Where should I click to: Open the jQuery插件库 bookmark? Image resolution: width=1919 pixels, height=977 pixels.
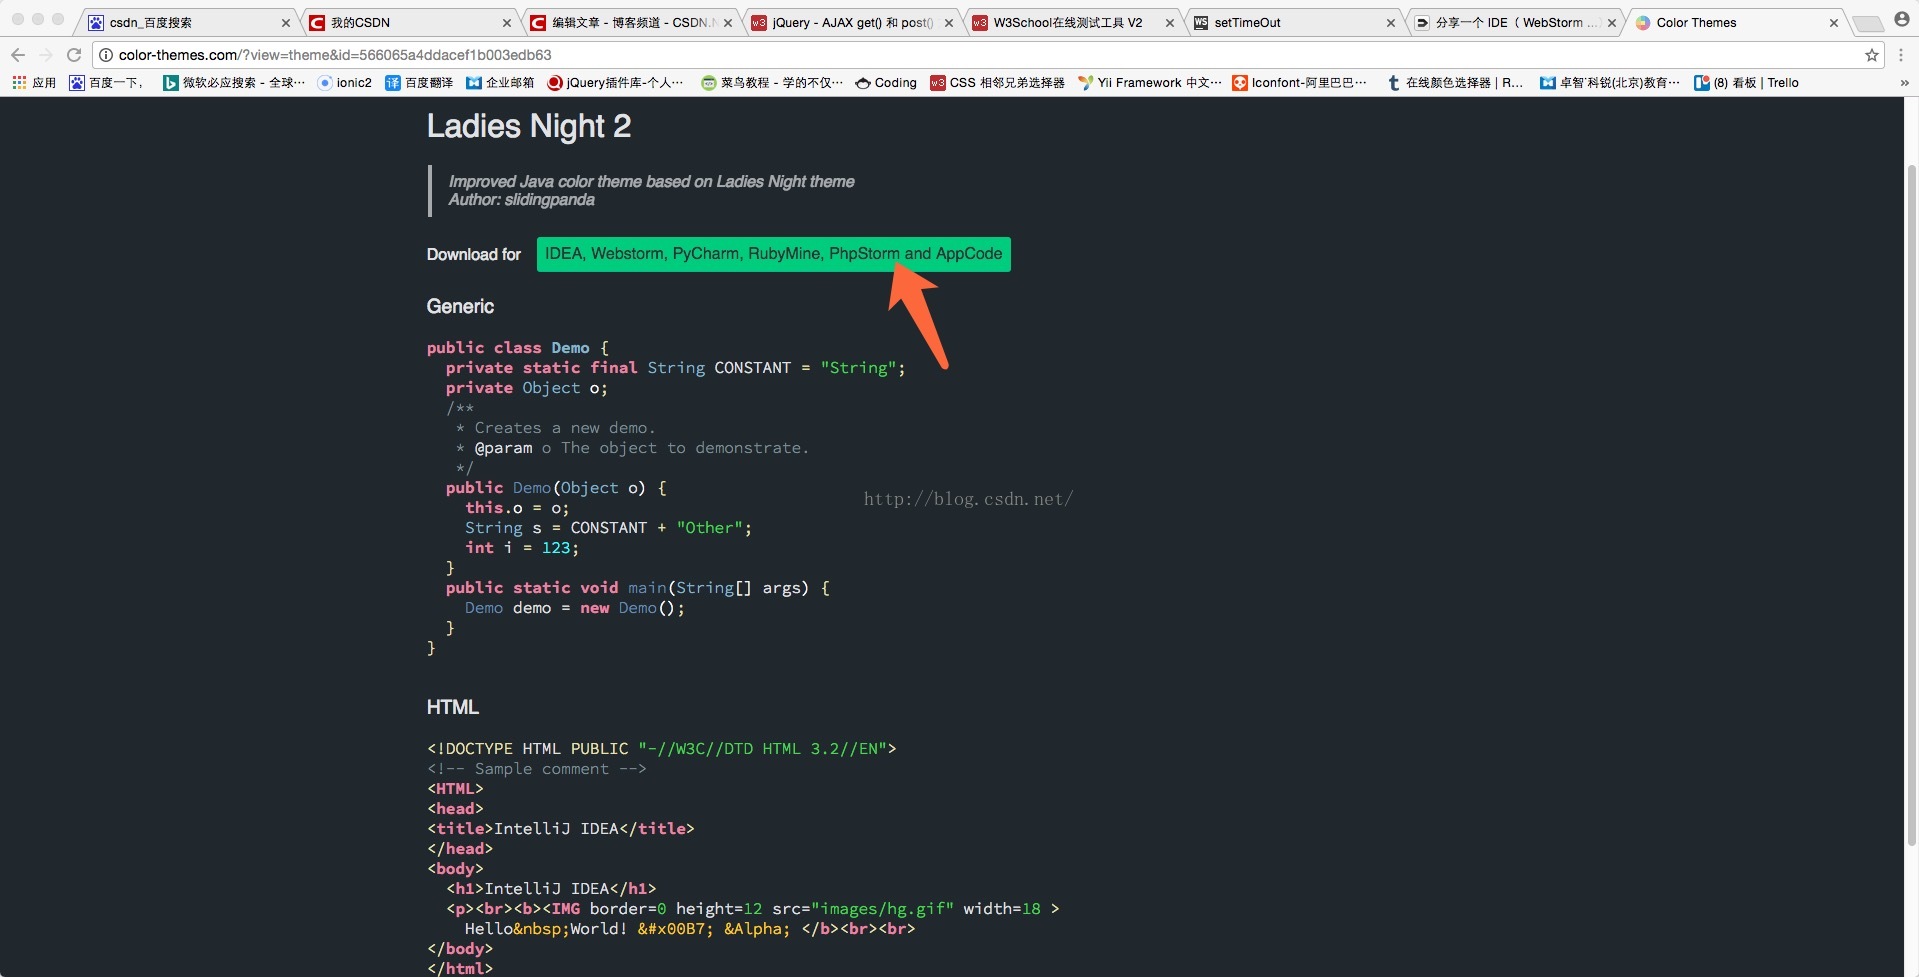[x=615, y=83]
